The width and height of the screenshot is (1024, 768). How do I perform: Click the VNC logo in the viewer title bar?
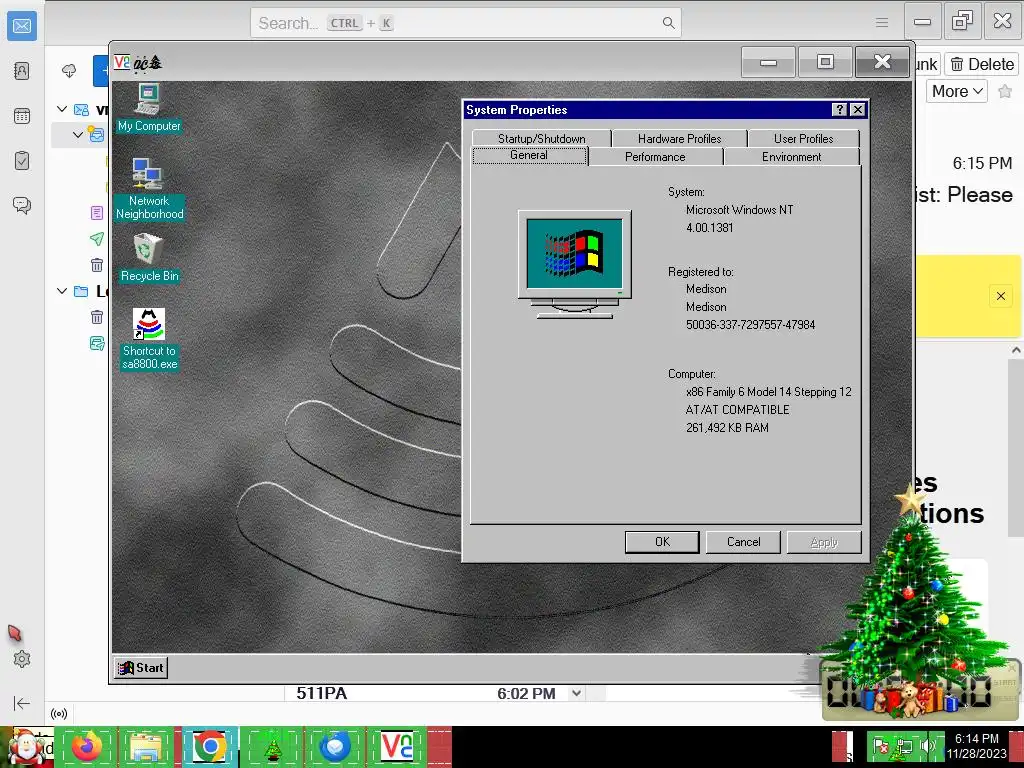pyautogui.click(x=122, y=62)
